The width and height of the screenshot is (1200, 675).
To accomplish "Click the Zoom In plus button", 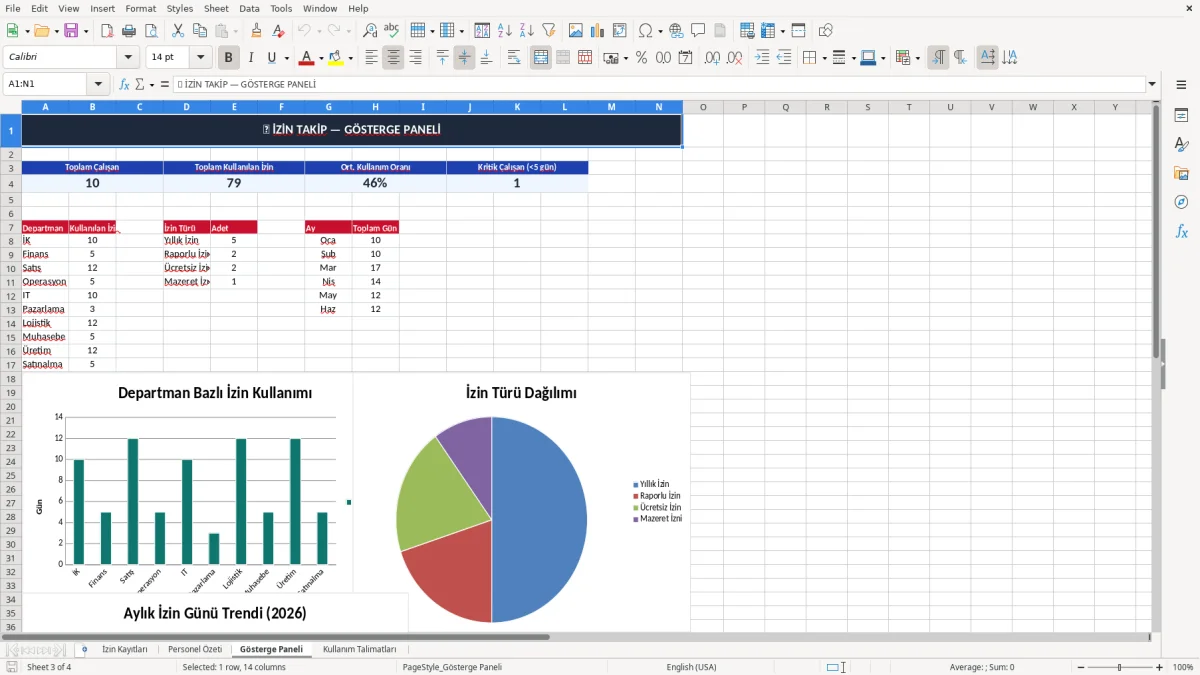I will (1160, 667).
